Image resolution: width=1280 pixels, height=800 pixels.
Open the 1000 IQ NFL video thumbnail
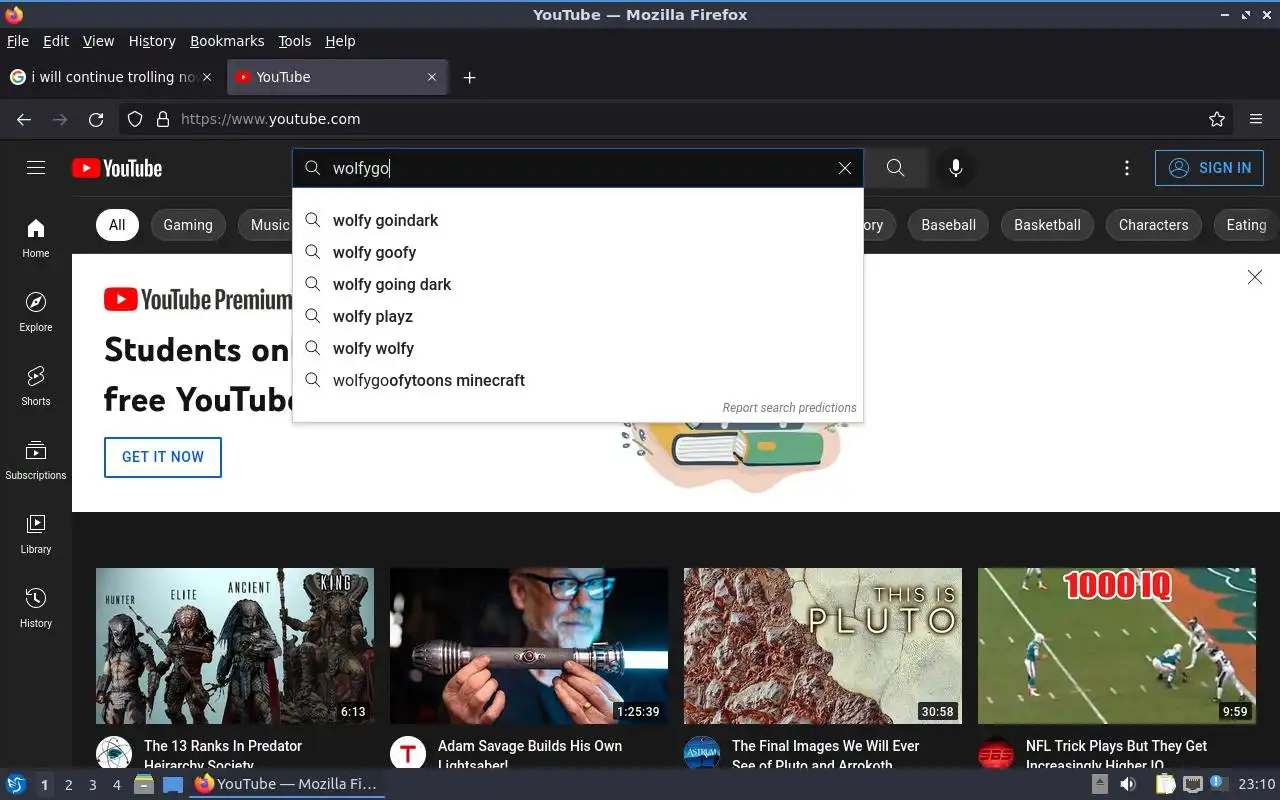(1117, 646)
